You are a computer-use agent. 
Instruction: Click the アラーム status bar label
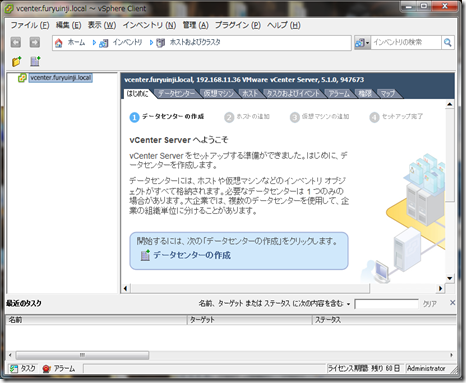click(64, 368)
